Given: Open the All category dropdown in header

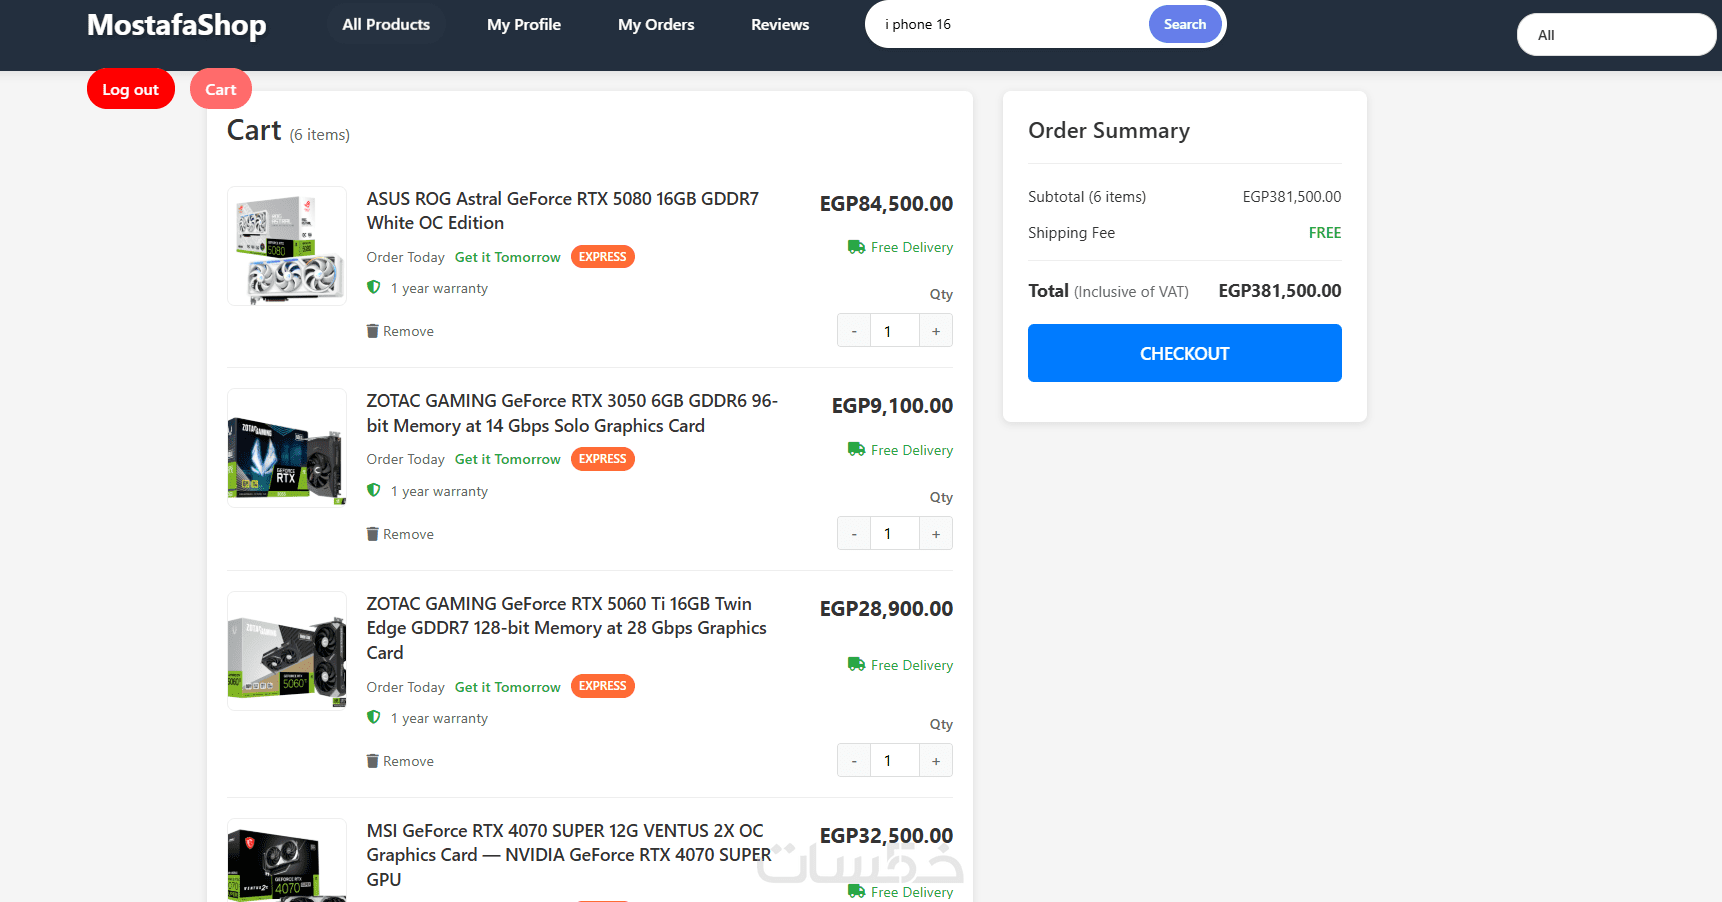Looking at the screenshot, I should click(1616, 35).
